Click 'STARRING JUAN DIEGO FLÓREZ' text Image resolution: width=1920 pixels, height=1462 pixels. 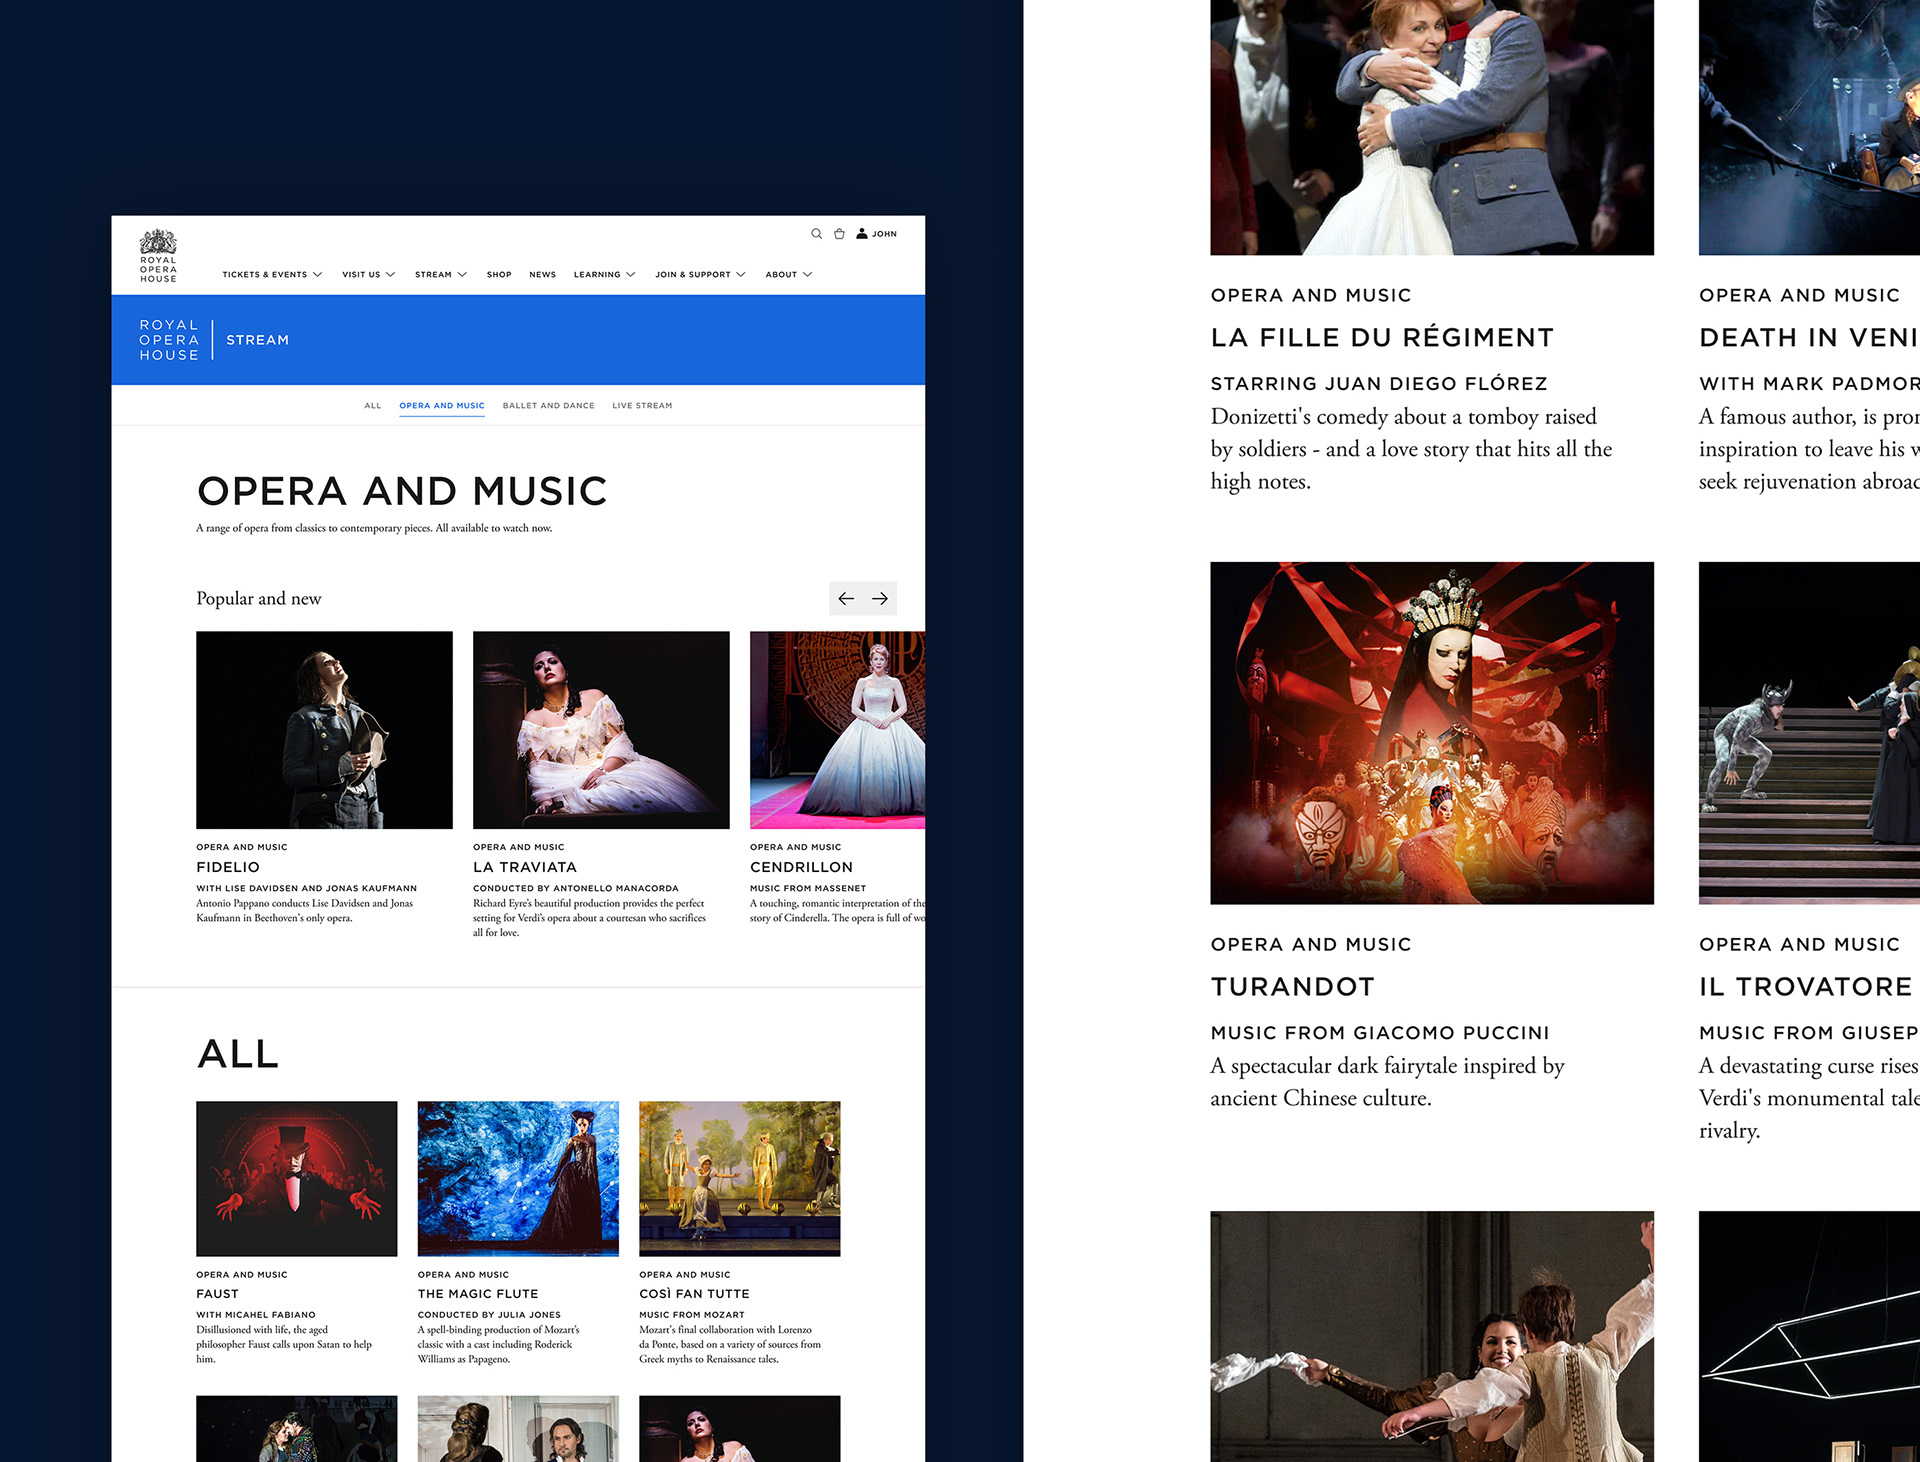pos(1379,384)
